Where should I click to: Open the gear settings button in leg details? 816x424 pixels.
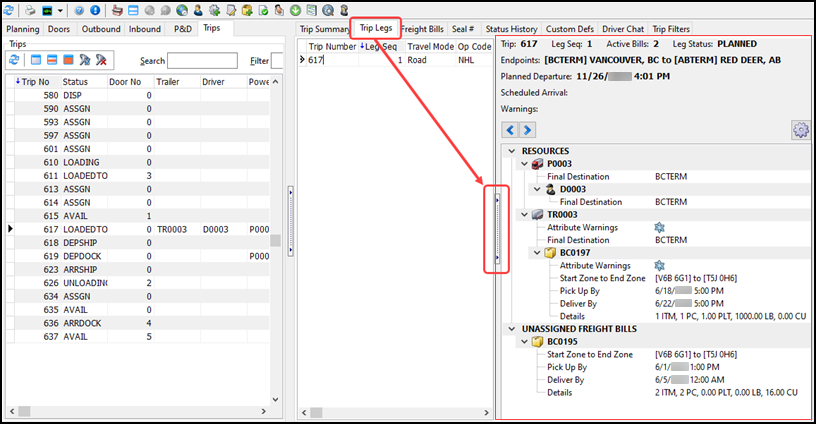pyautogui.click(x=799, y=130)
